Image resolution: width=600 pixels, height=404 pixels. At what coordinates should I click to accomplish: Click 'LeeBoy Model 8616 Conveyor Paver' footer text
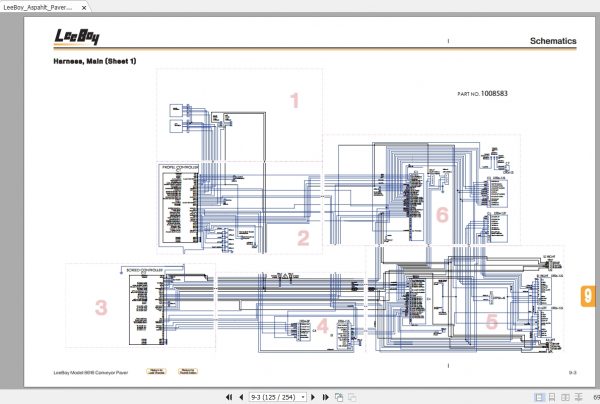tap(91, 373)
